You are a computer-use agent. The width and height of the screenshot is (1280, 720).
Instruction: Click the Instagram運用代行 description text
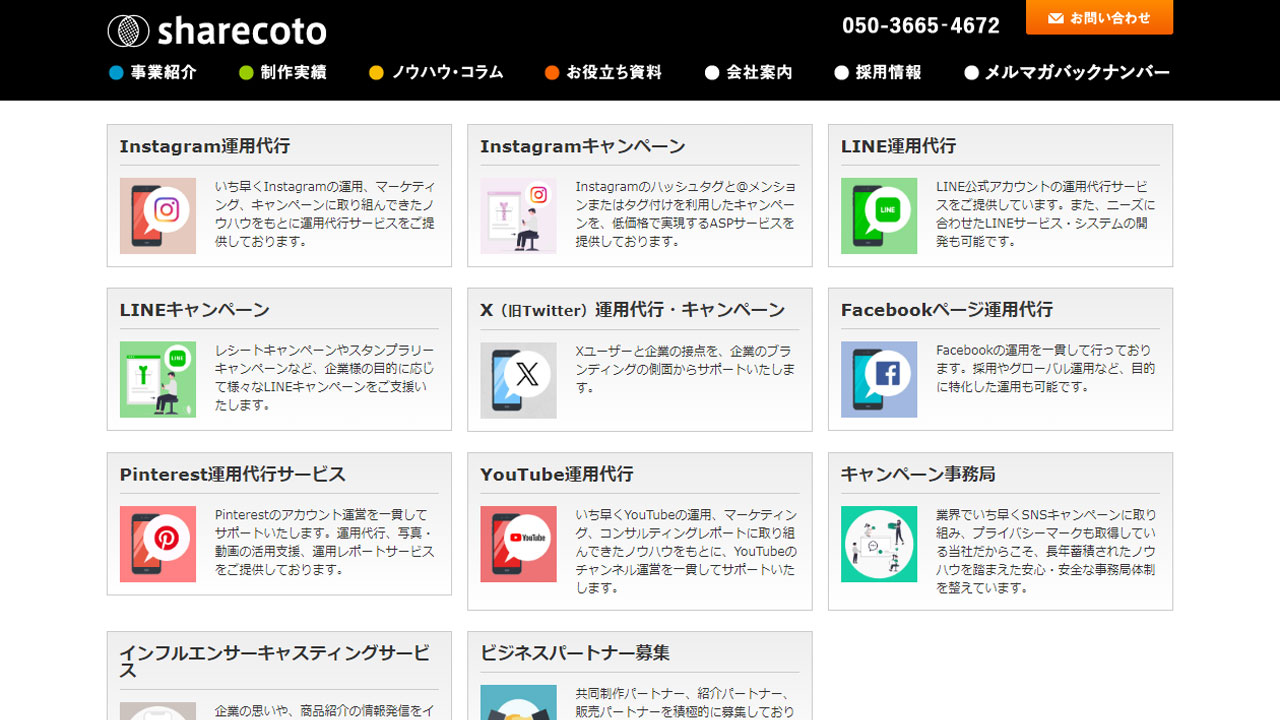pos(324,214)
